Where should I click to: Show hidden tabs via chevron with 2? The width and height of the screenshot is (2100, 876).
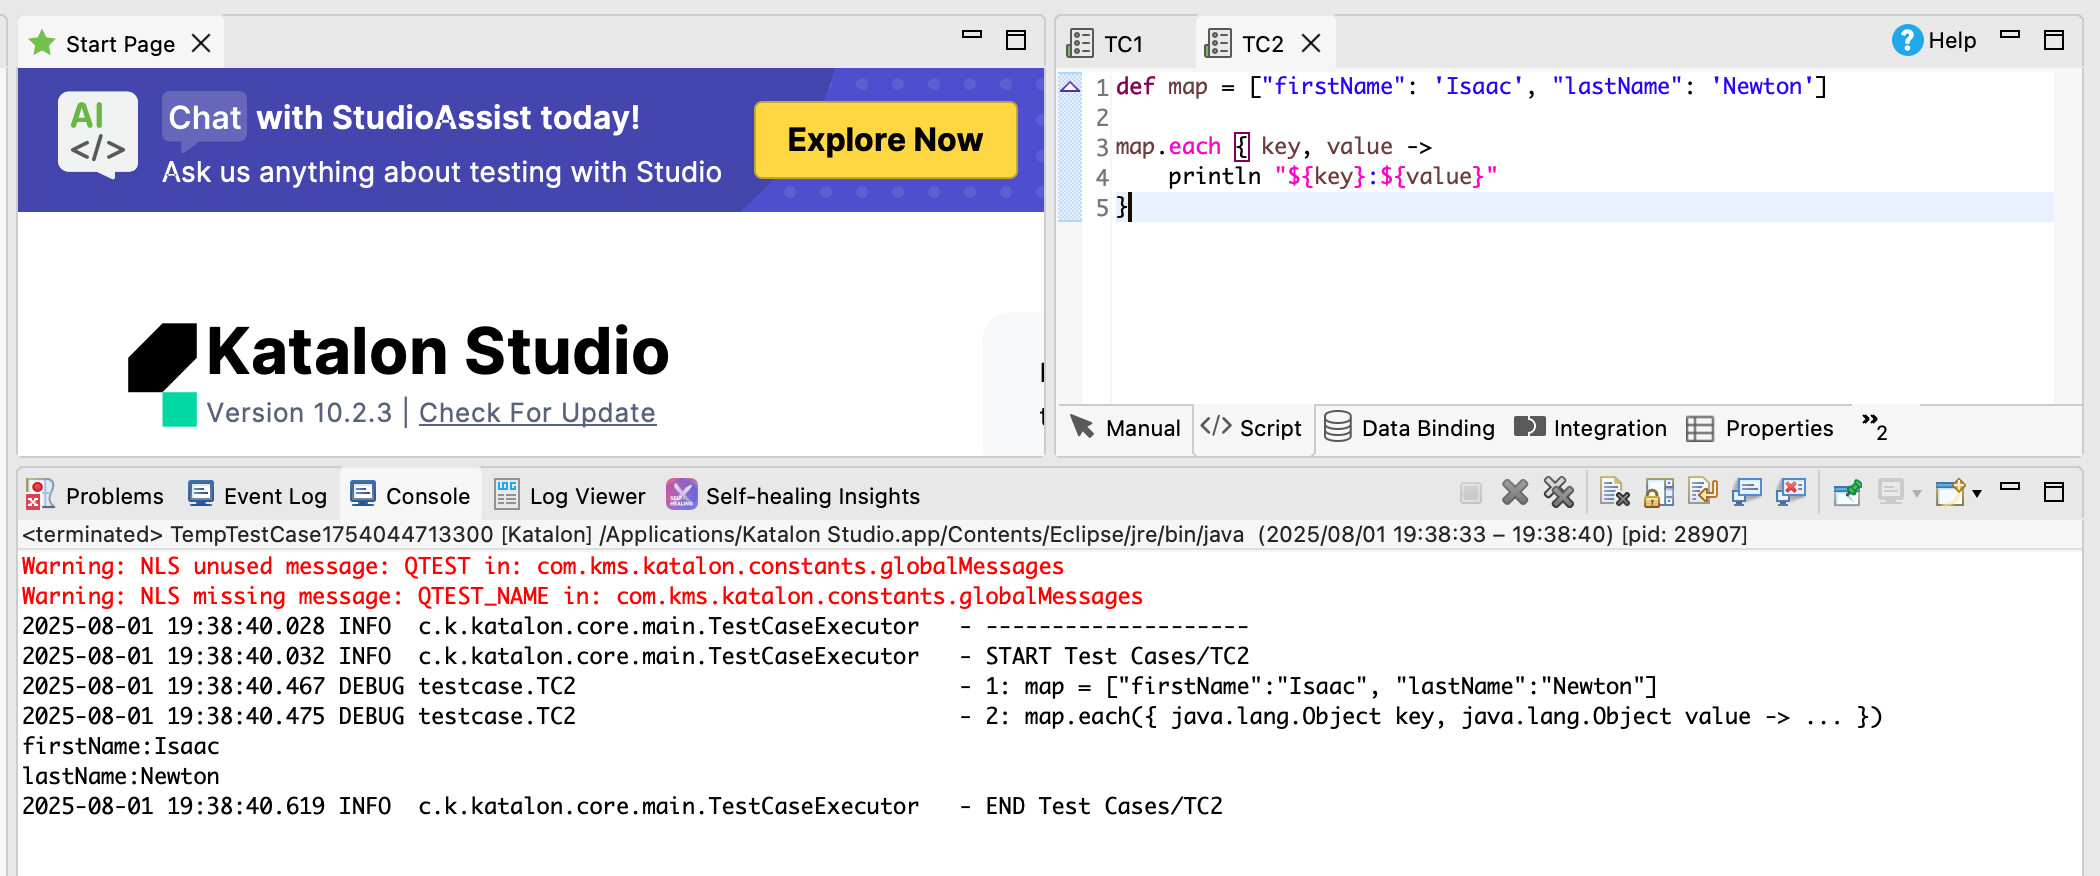point(1874,427)
